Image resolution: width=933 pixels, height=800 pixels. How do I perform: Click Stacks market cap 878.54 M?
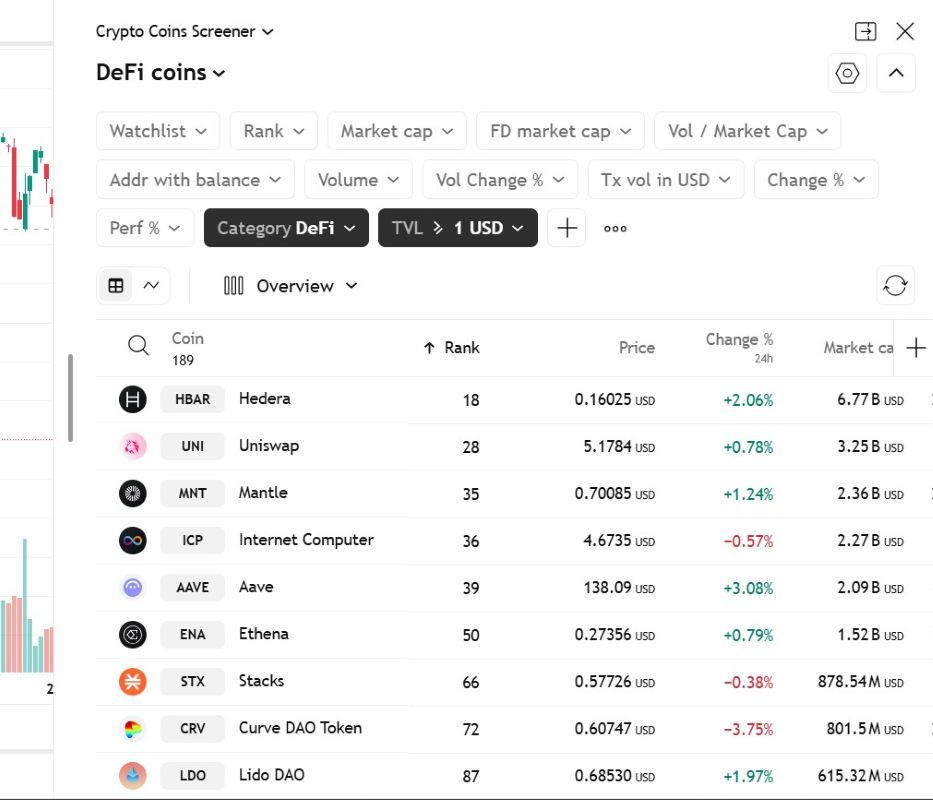pyautogui.click(x=860, y=682)
